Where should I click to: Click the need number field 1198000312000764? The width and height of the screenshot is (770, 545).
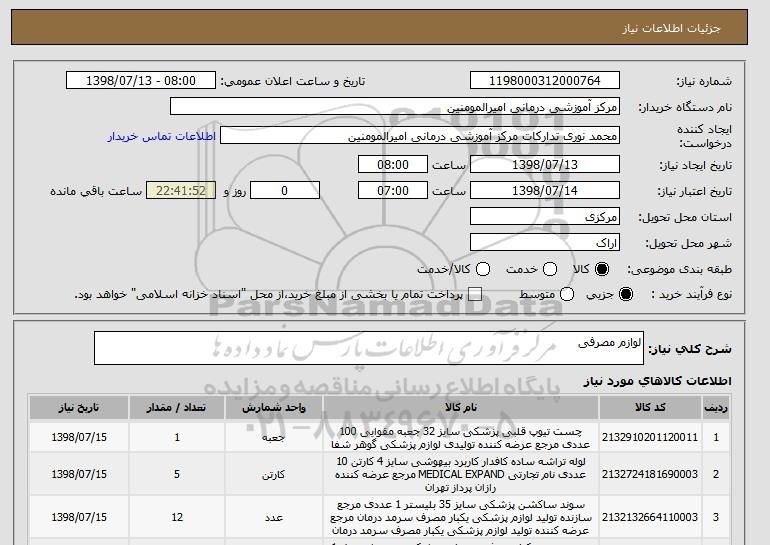tap(545, 81)
